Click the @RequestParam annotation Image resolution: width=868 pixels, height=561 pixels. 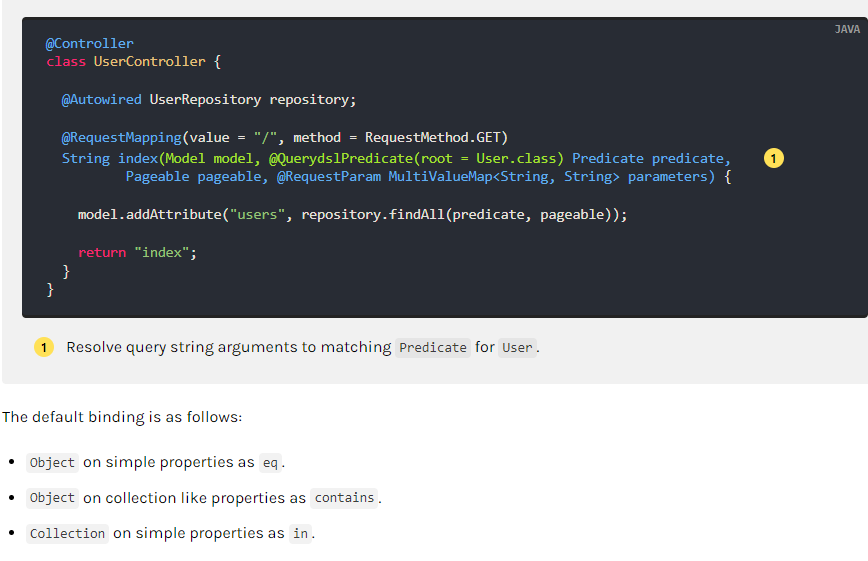[328, 176]
